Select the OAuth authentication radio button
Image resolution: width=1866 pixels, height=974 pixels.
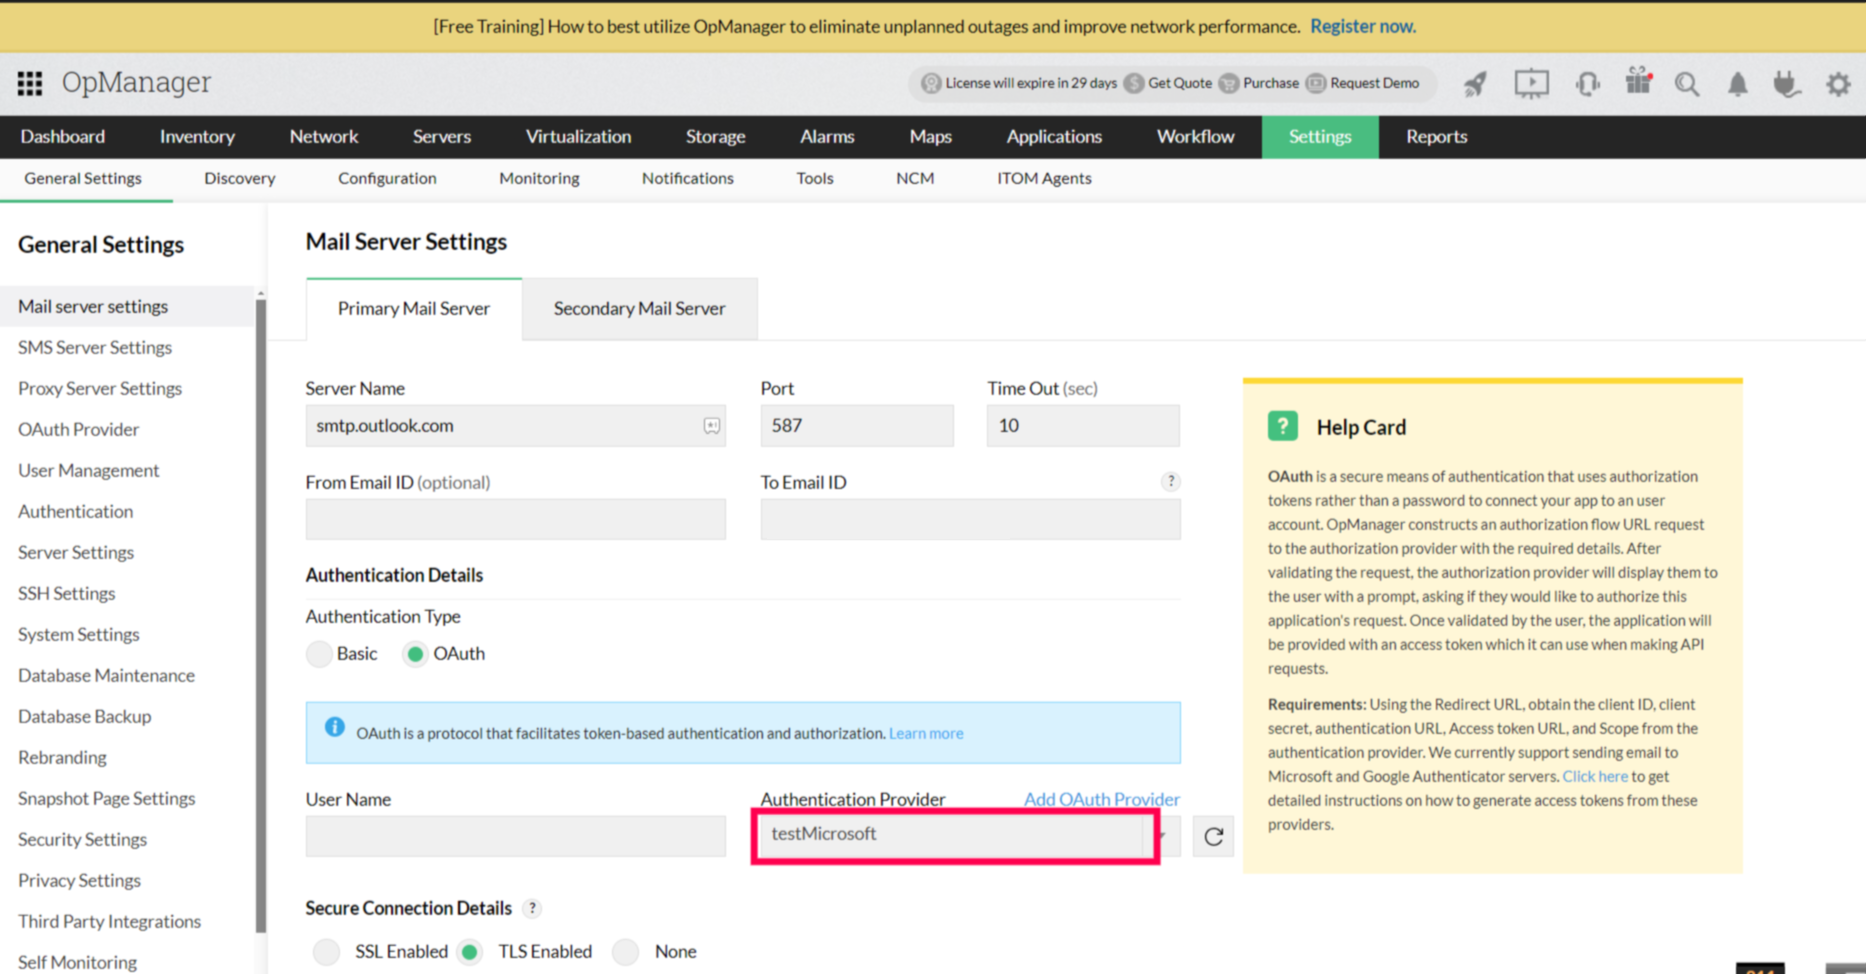[x=415, y=654]
